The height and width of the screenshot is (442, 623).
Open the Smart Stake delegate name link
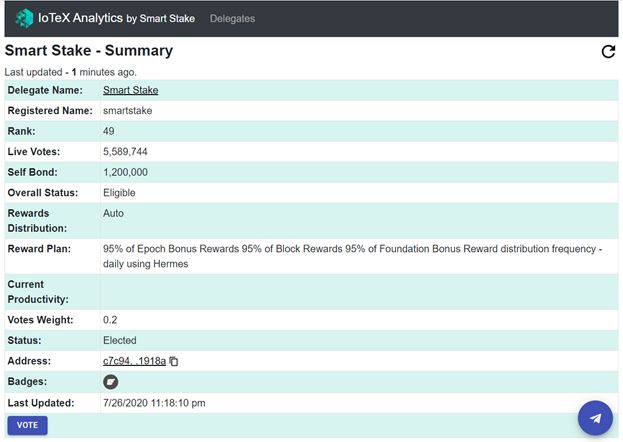[130, 90]
